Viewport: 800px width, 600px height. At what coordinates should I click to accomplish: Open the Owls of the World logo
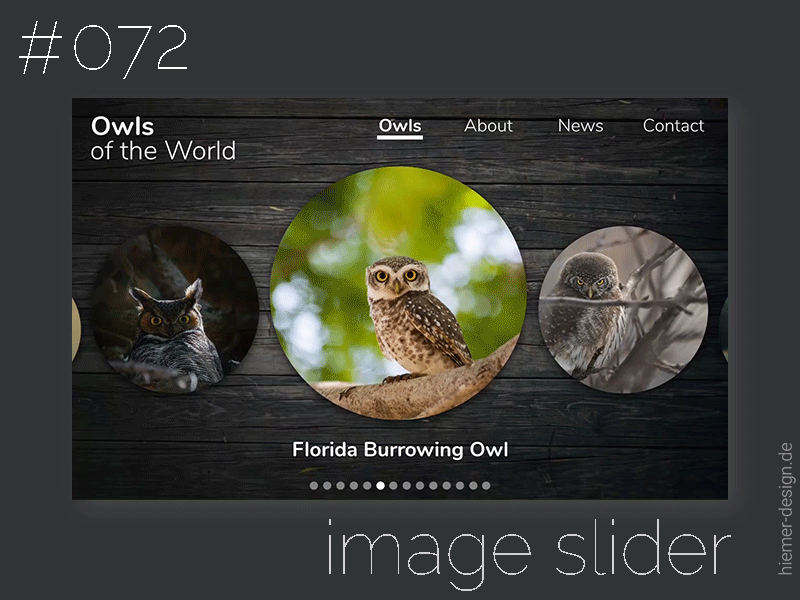pyautogui.click(x=163, y=138)
